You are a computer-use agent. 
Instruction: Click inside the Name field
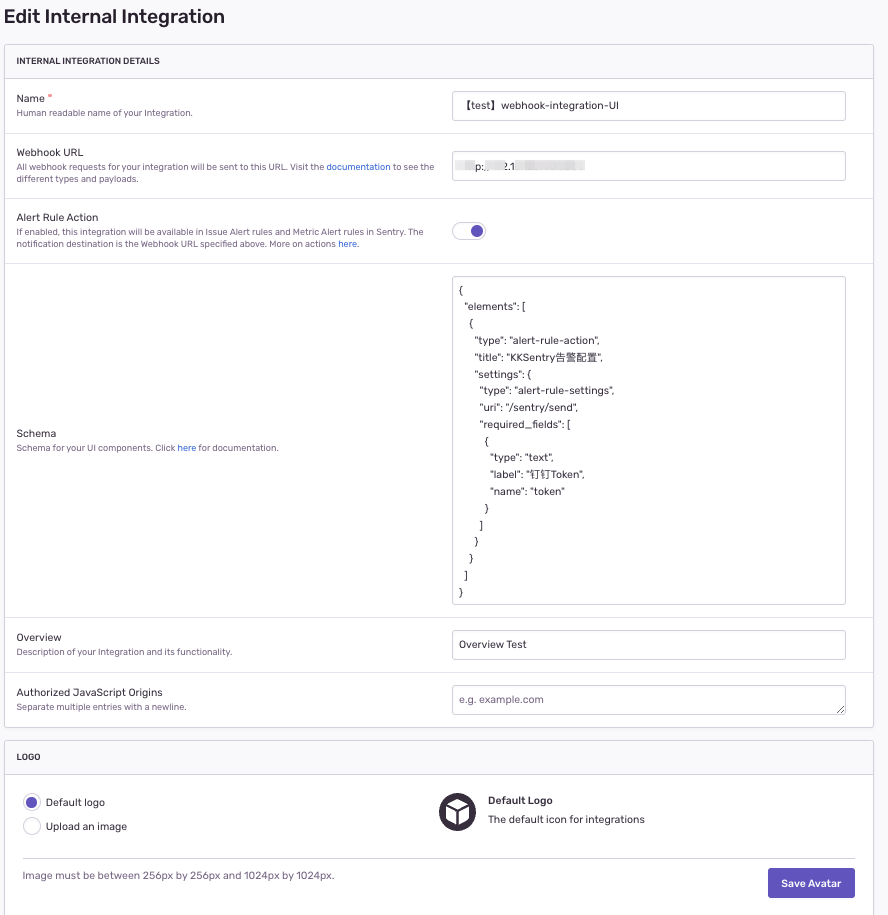648,105
